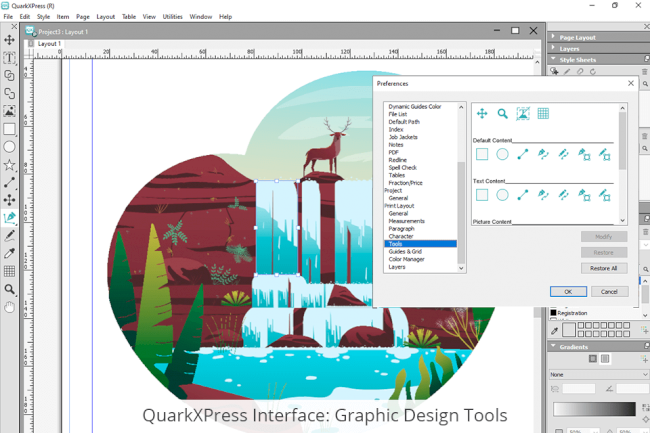Choose Default Content rectangle box icon

click(x=482, y=154)
